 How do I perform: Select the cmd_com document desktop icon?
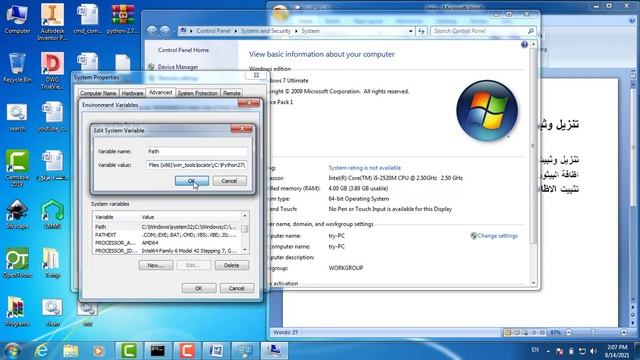click(87, 19)
